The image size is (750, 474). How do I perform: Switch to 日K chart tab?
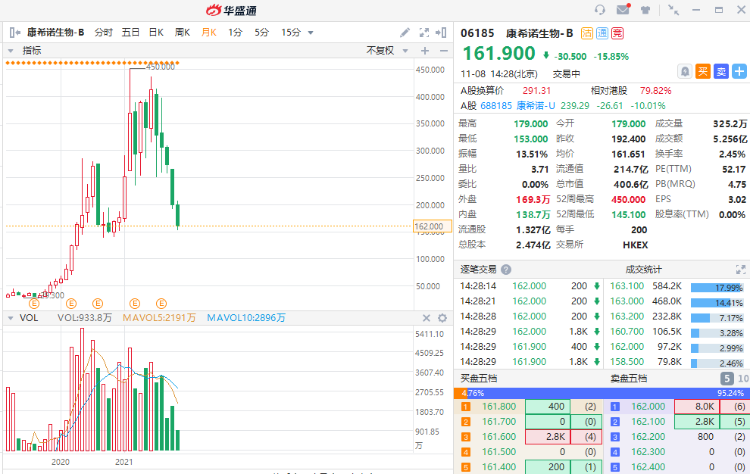tap(156, 33)
